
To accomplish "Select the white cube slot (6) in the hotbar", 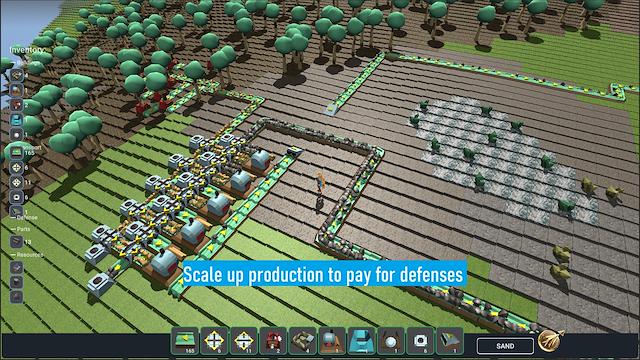I will [x=420, y=340].
